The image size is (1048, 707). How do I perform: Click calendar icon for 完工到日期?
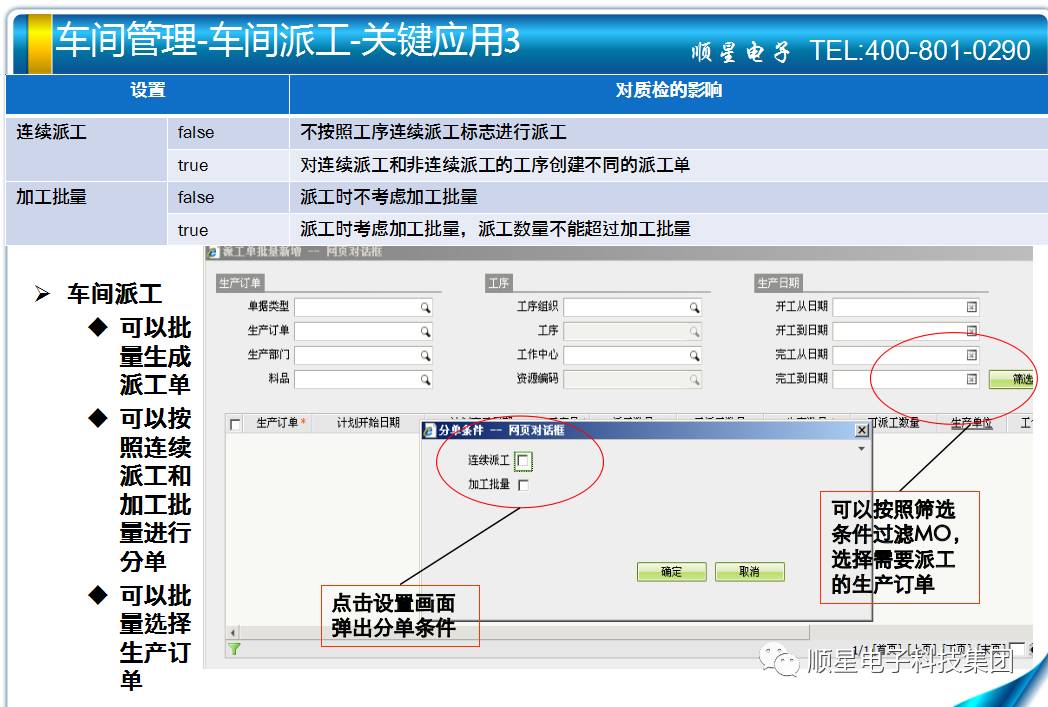pyautogui.click(x=971, y=379)
